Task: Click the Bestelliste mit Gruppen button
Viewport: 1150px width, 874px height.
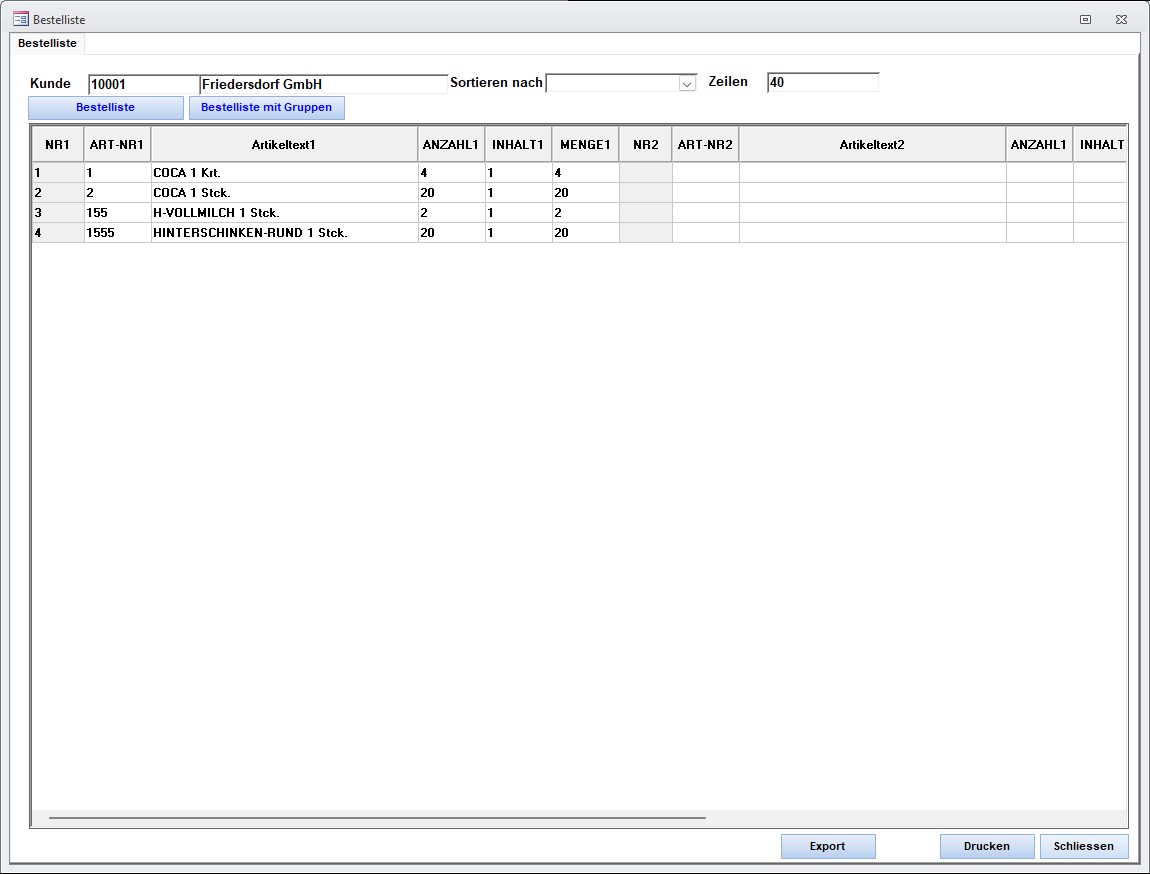Action: 266,107
